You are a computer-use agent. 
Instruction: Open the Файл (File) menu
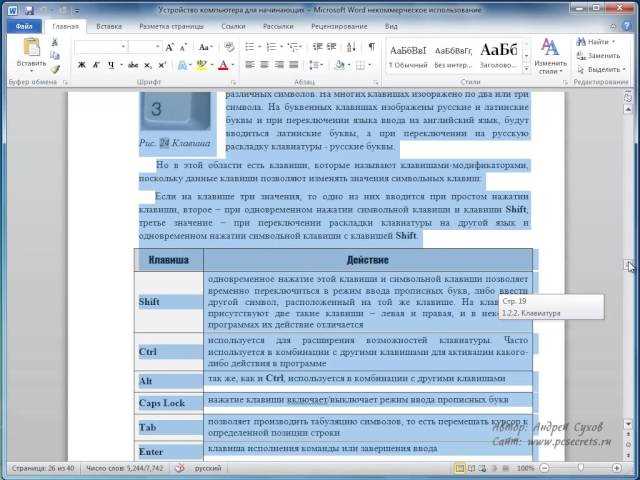point(25,26)
